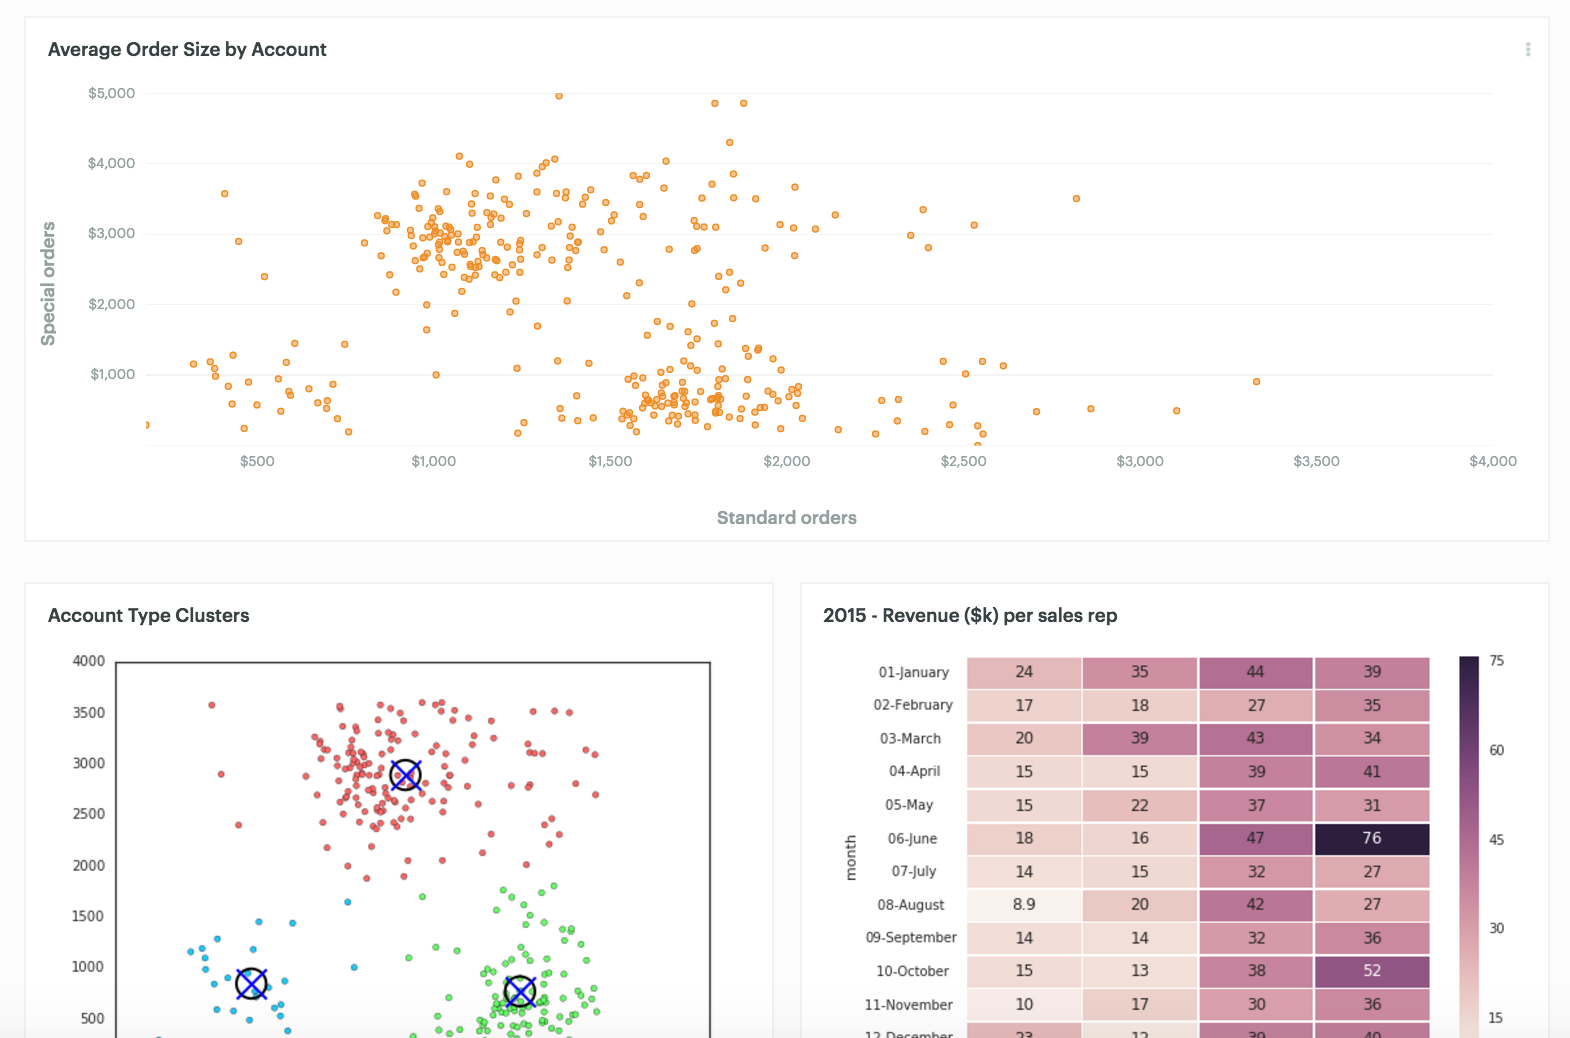The height and width of the screenshot is (1038, 1570).
Task: Click the March heatmap cell showing 20
Action: (1024, 738)
